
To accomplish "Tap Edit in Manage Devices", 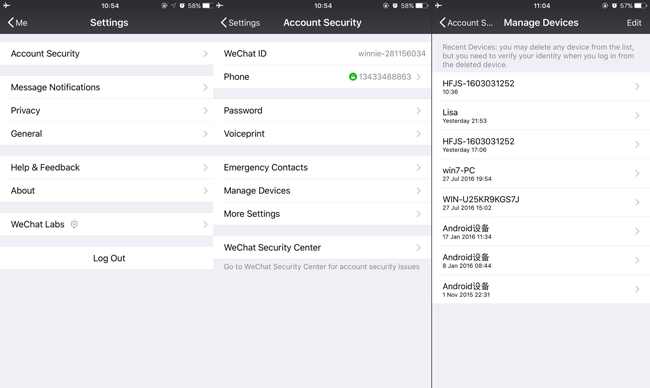I will [x=634, y=23].
